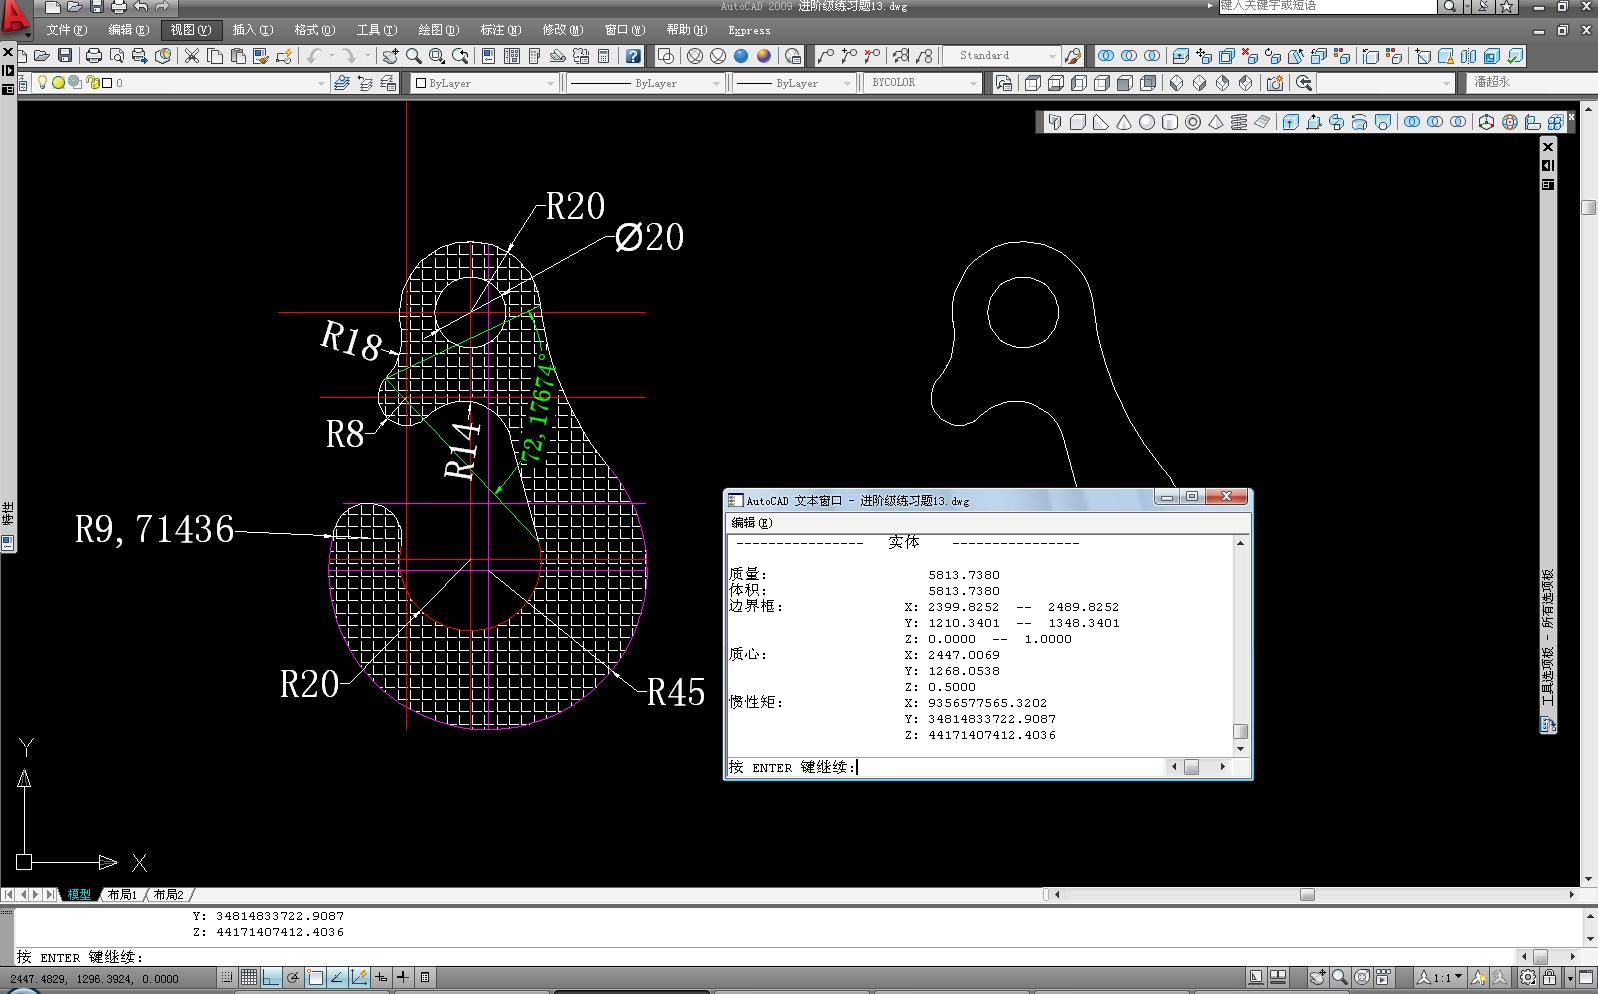The height and width of the screenshot is (994, 1598).
Task: Click the Plot (print) icon in the standard toolbar
Action: 94,56
